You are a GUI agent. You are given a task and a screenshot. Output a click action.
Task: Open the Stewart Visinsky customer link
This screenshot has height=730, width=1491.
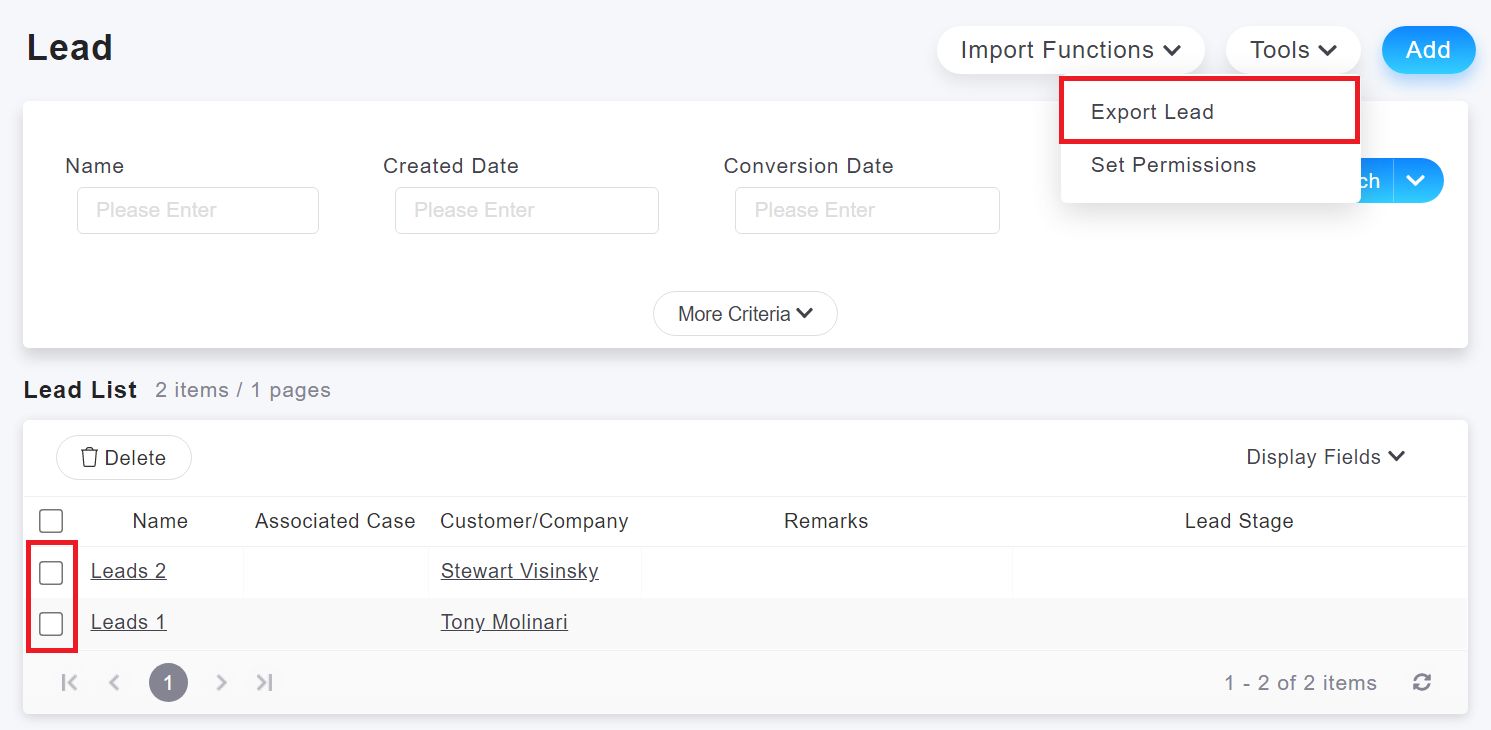click(519, 571)
